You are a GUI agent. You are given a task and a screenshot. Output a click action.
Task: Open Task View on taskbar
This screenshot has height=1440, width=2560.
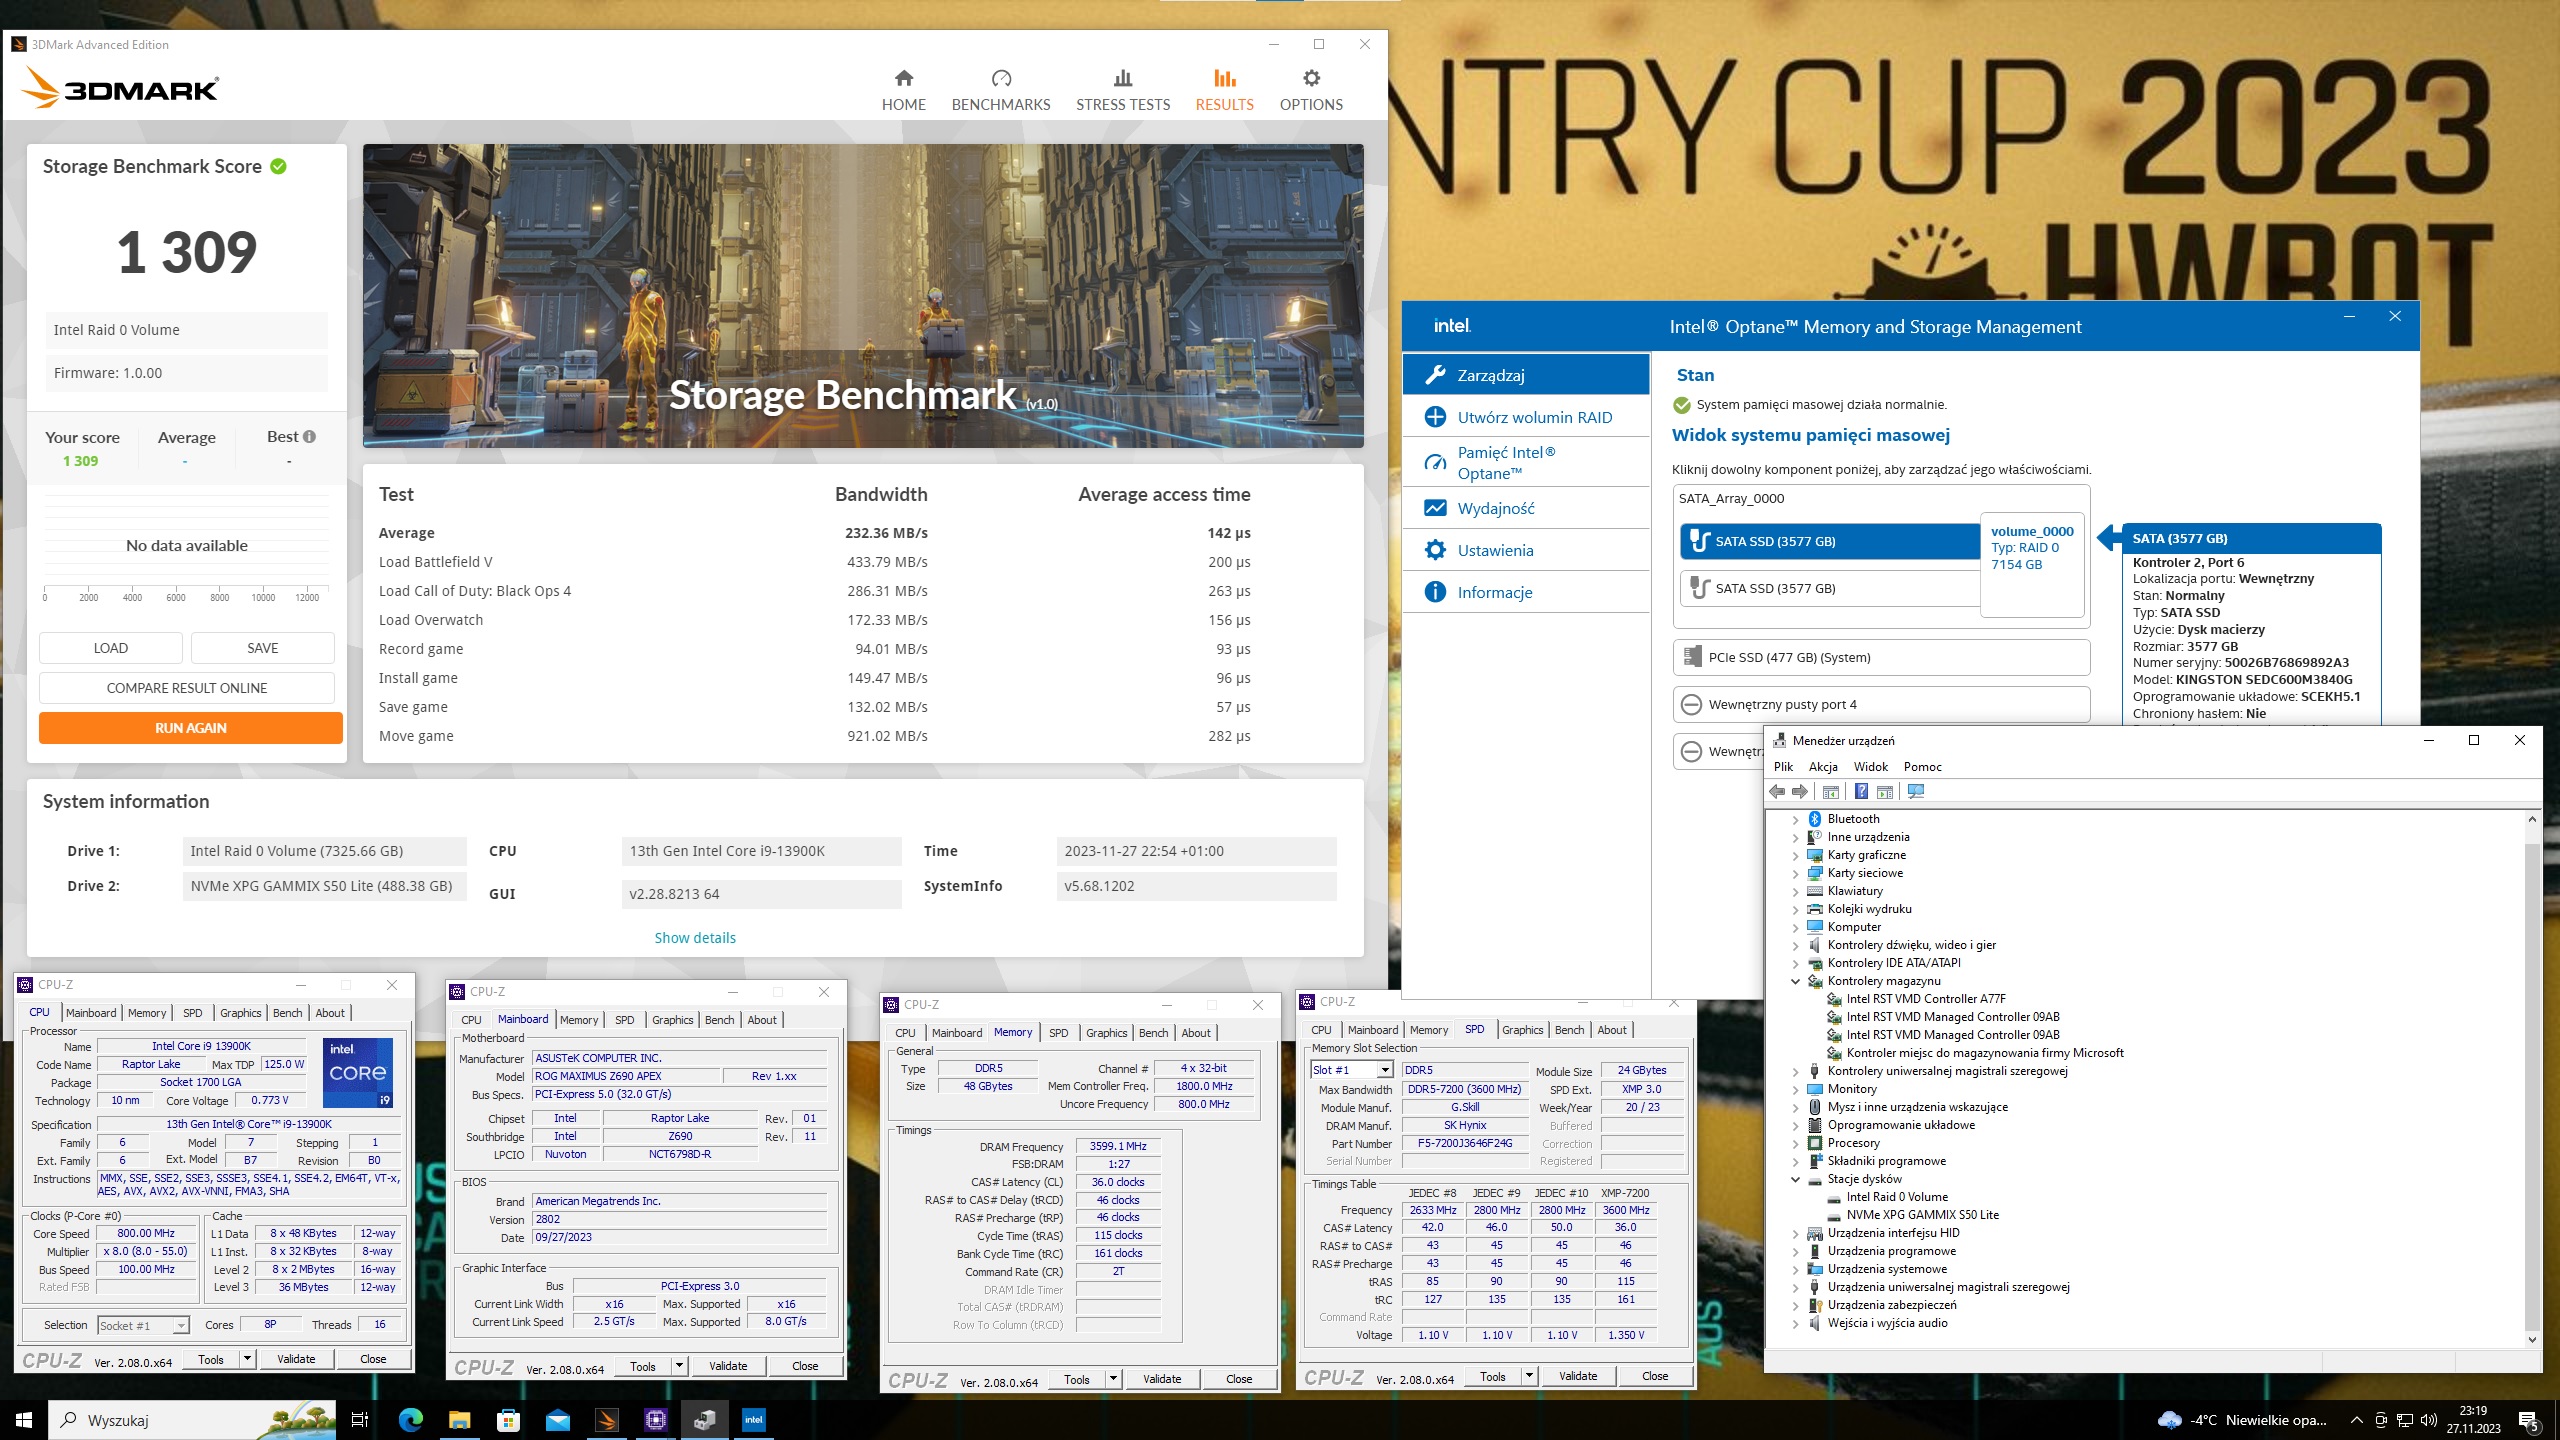360,1420
